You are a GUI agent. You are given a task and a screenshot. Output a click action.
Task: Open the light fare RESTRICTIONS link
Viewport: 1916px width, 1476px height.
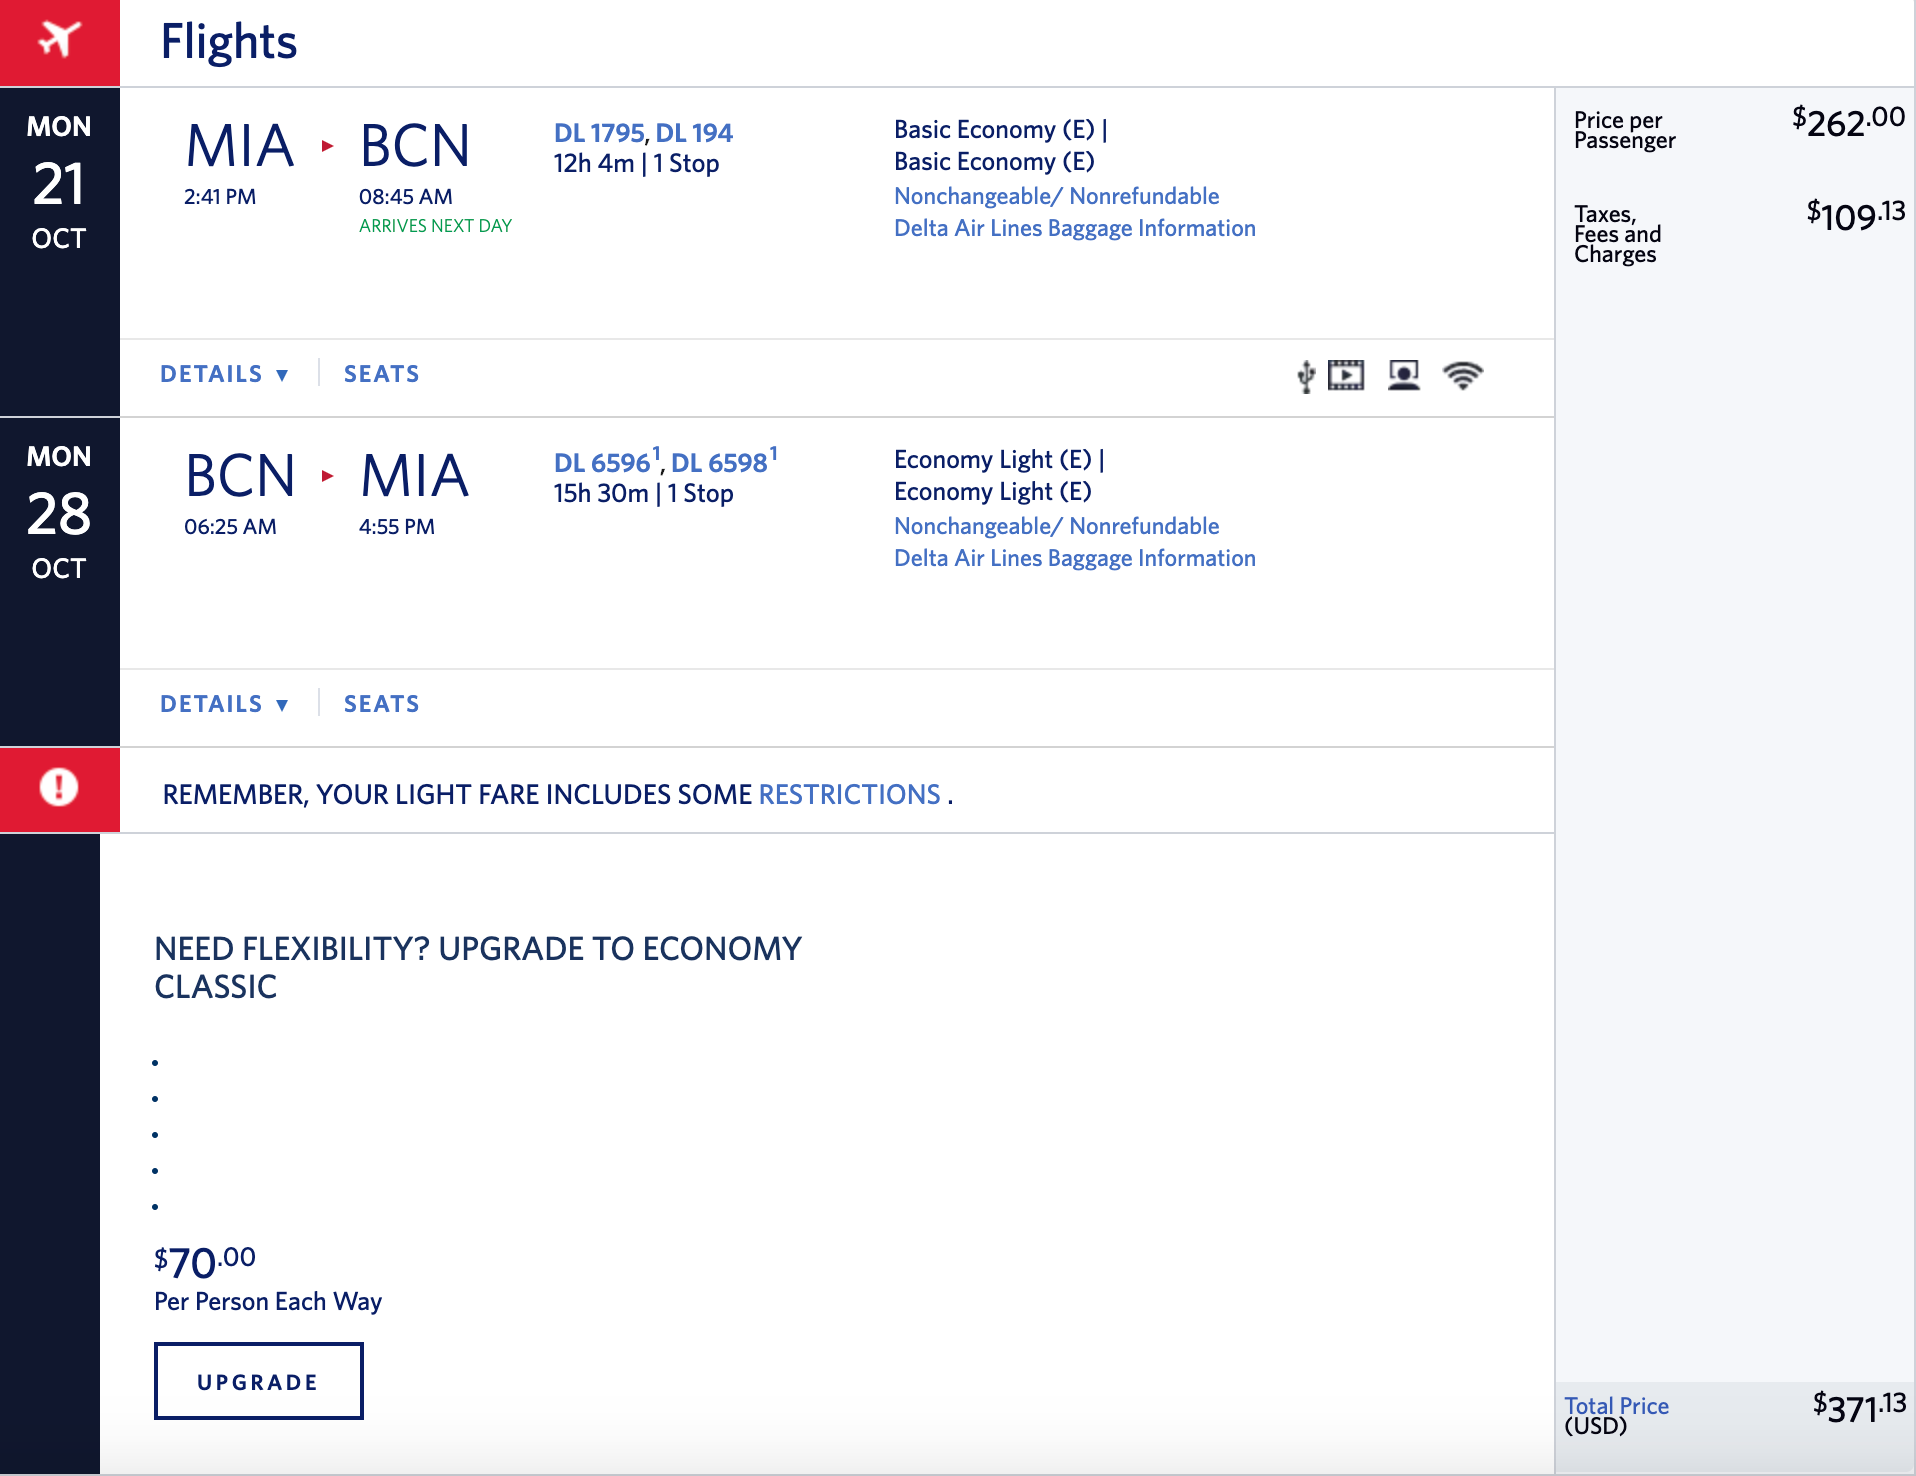click(x=850, y=794)
